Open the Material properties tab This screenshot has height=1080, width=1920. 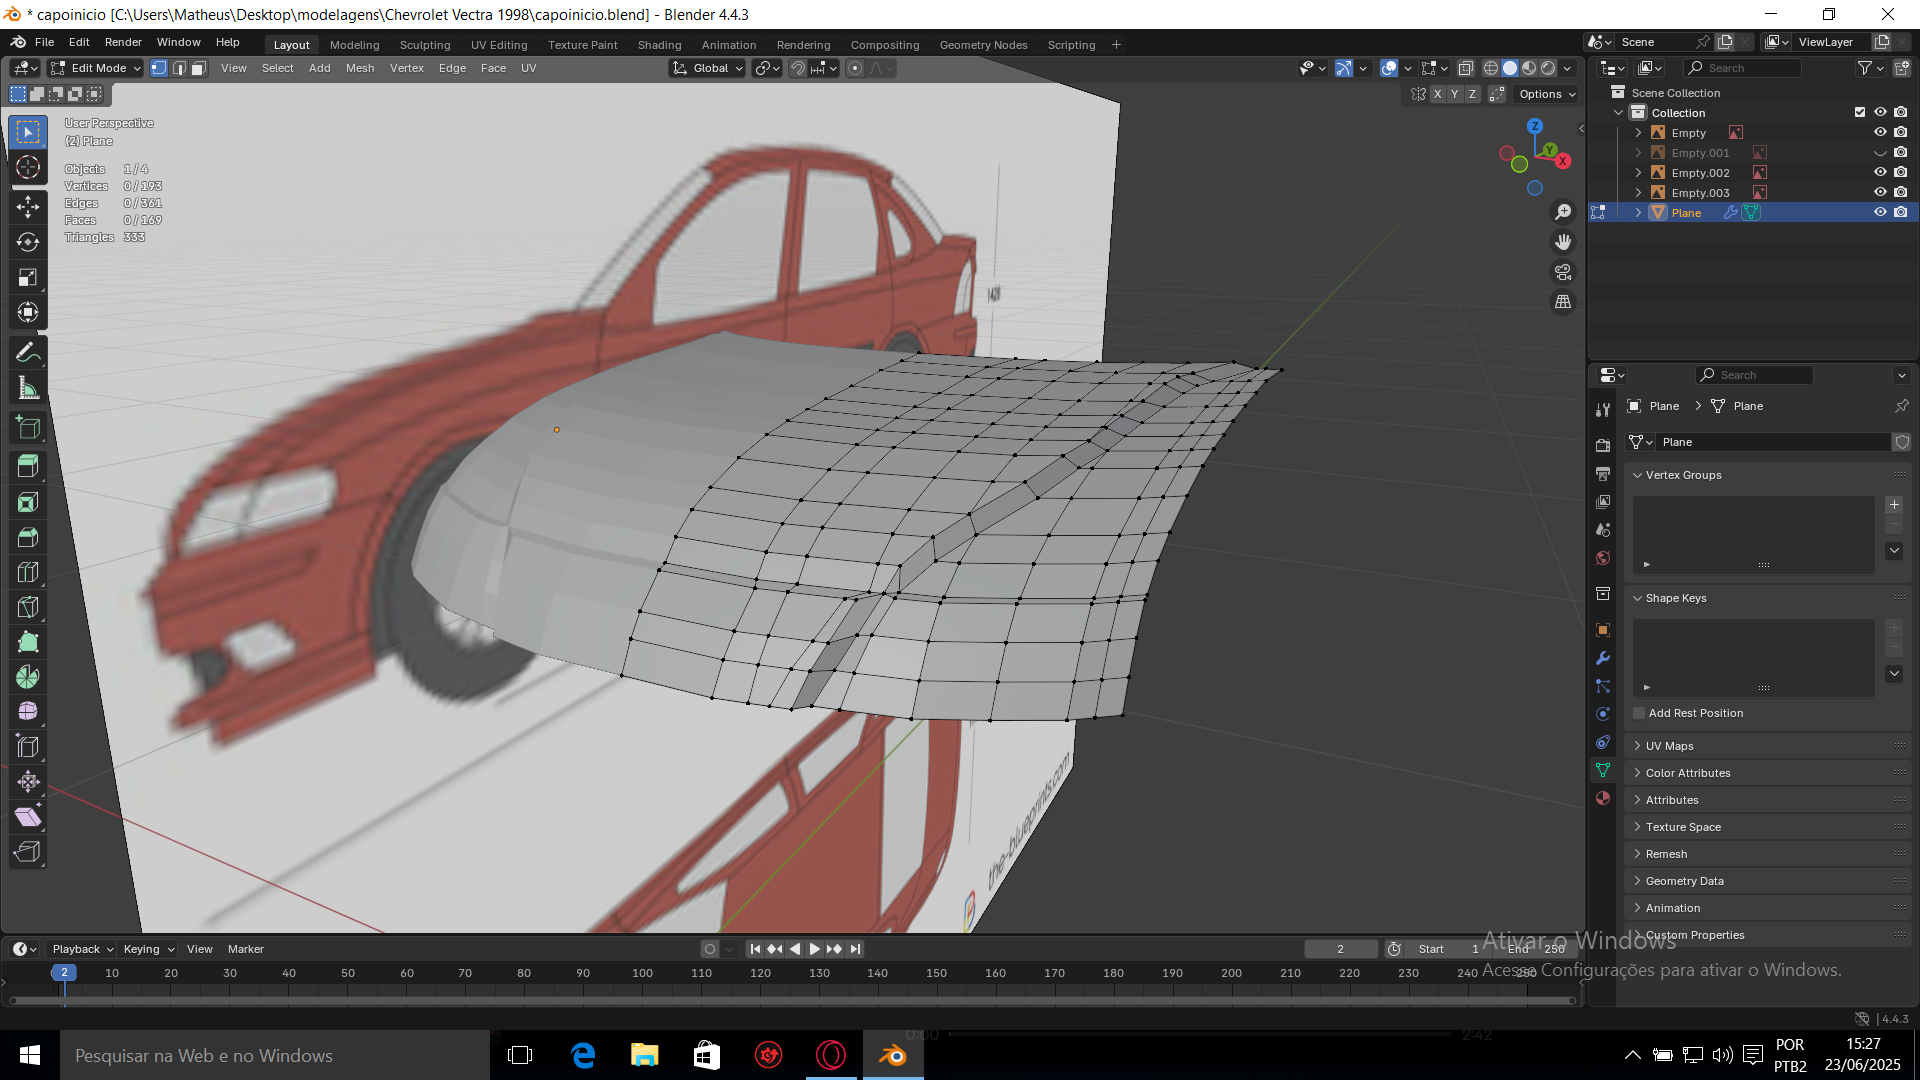coord(1603,798)
